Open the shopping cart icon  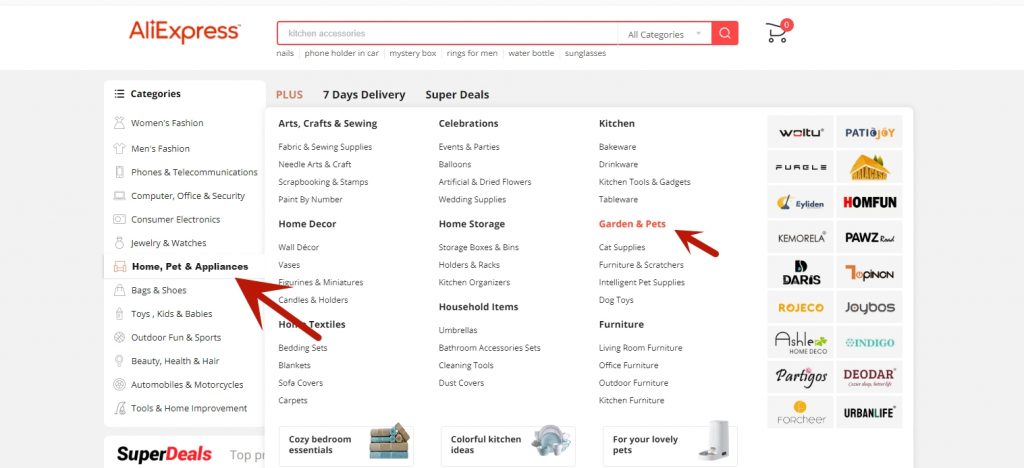tap(777, 33)
